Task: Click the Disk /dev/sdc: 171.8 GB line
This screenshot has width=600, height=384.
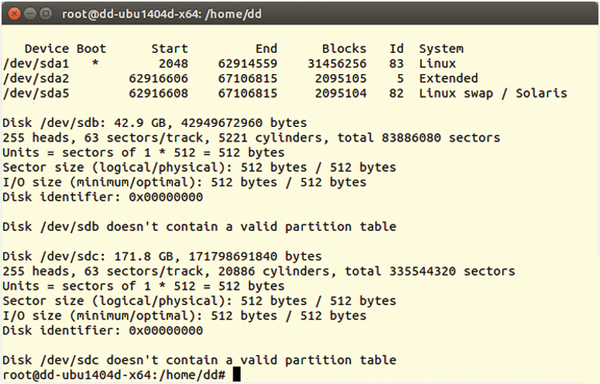Action: pyautogui.click(x=162, y=256)
